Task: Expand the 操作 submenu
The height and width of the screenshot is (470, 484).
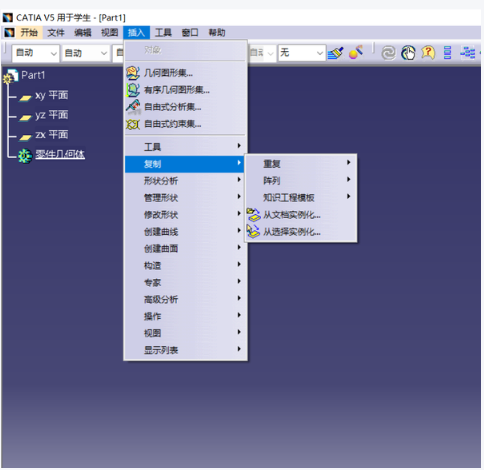Action: point(185,316)
